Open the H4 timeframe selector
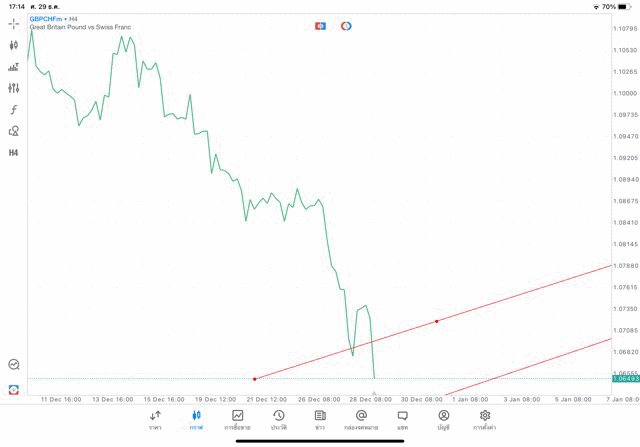 [x=13, y=153]
